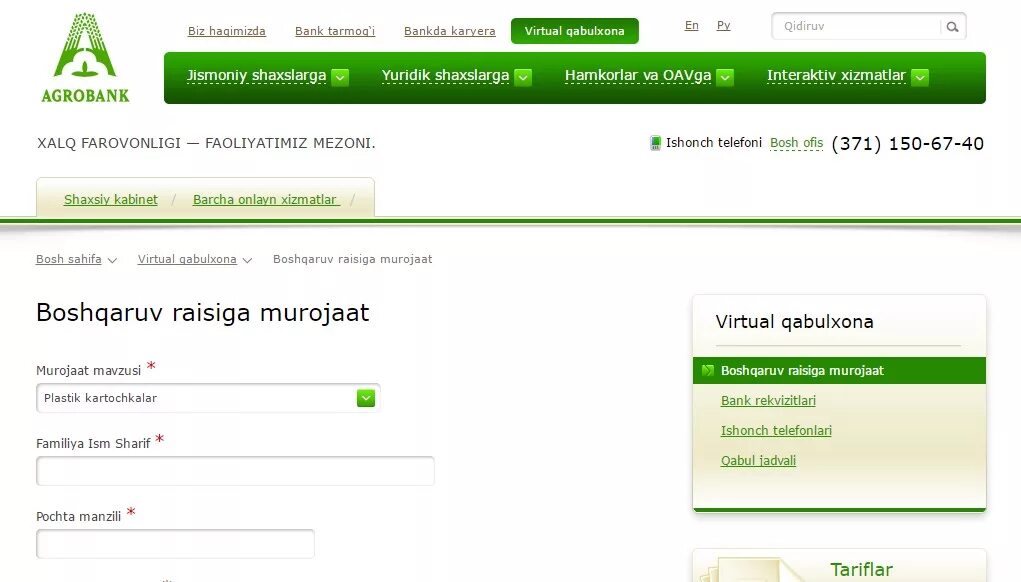Open the Bankda karyera link
This screenshot has width=1021, height=582.
click(x=449, y=31)
